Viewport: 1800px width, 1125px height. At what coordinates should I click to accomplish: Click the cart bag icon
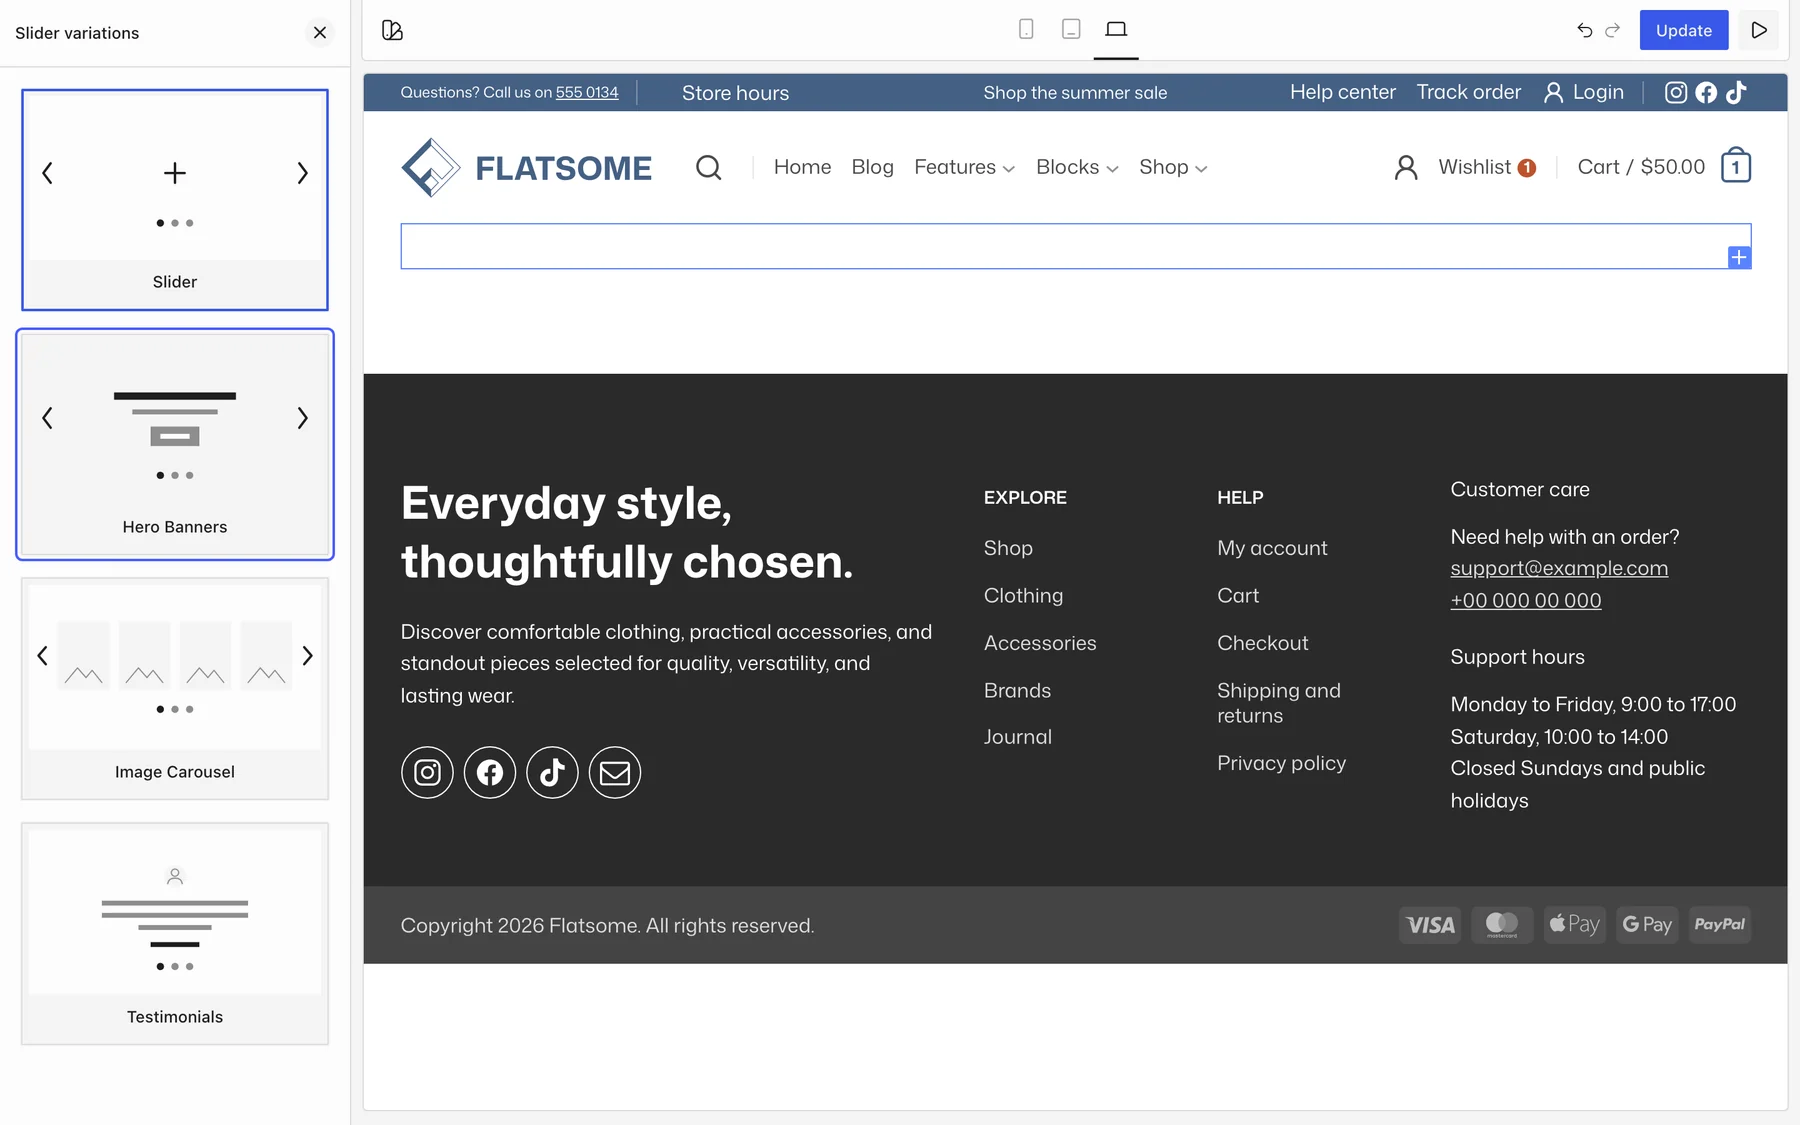pos(1736,166)
